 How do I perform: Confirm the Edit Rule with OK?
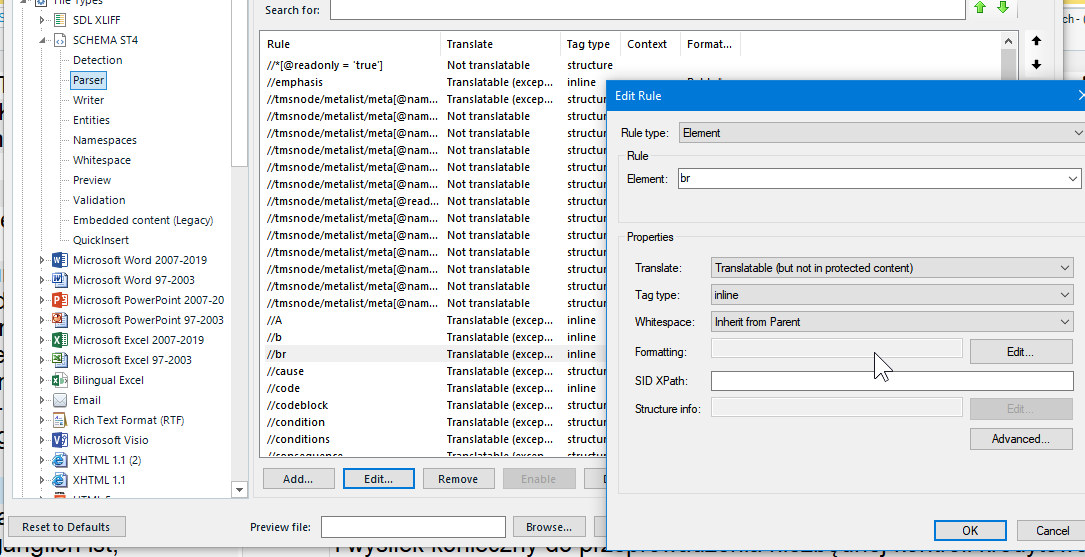[969, 531]
